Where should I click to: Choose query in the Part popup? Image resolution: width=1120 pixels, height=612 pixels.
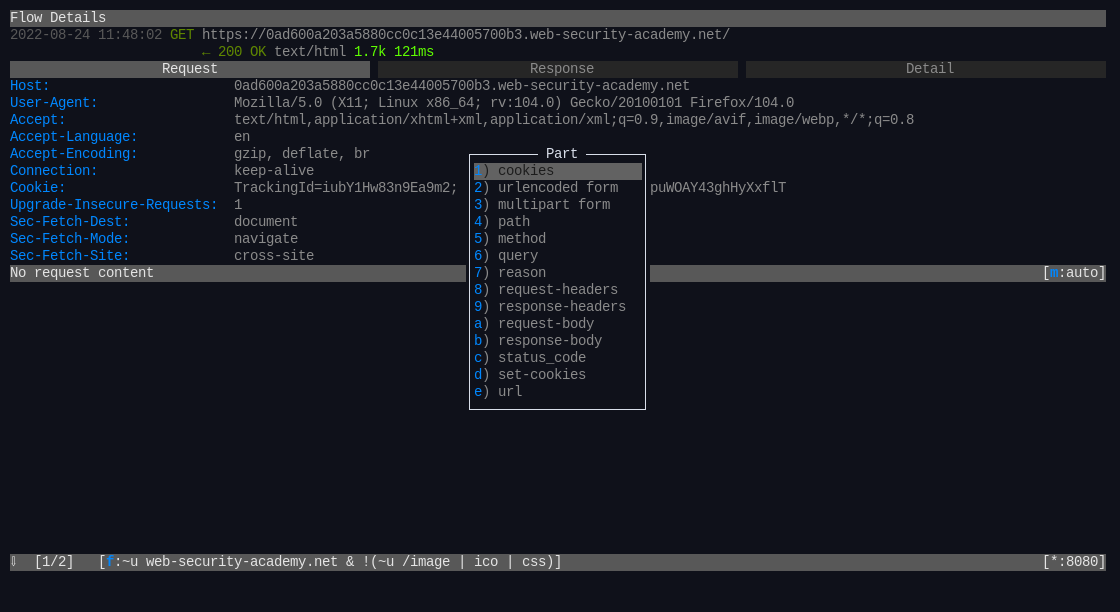tap(518, 256)
